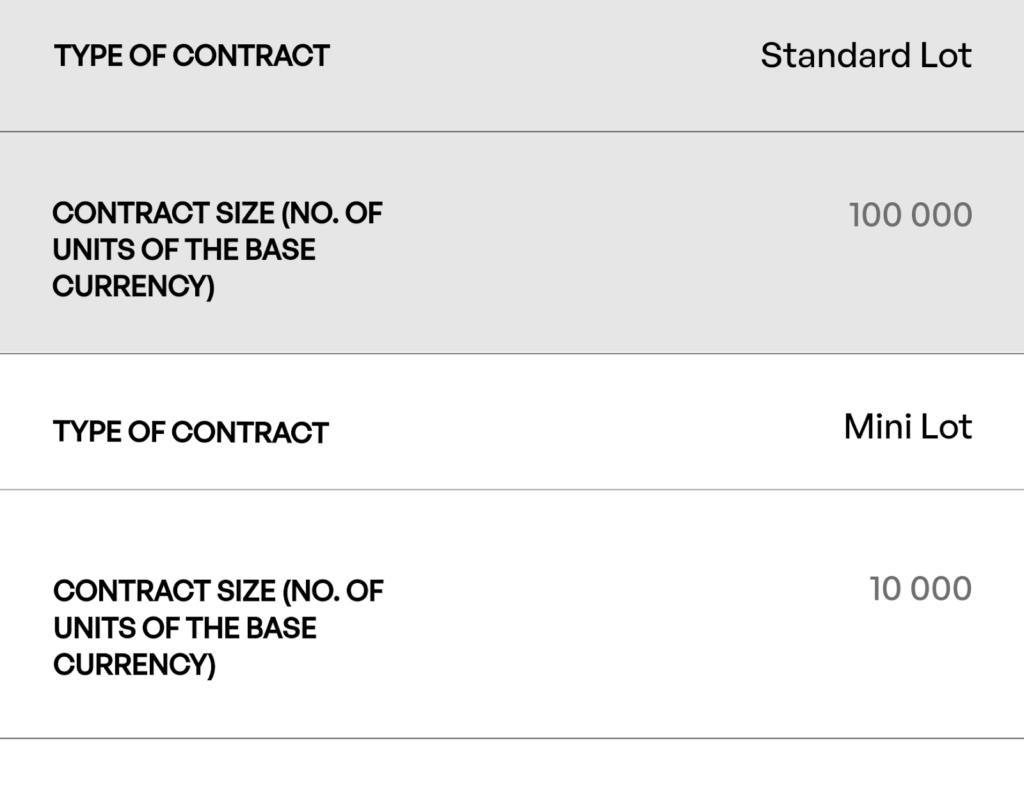Click divider line below the Mini Lot row
The height and width of the screenshot is (800, 1024).
(512, 490)
